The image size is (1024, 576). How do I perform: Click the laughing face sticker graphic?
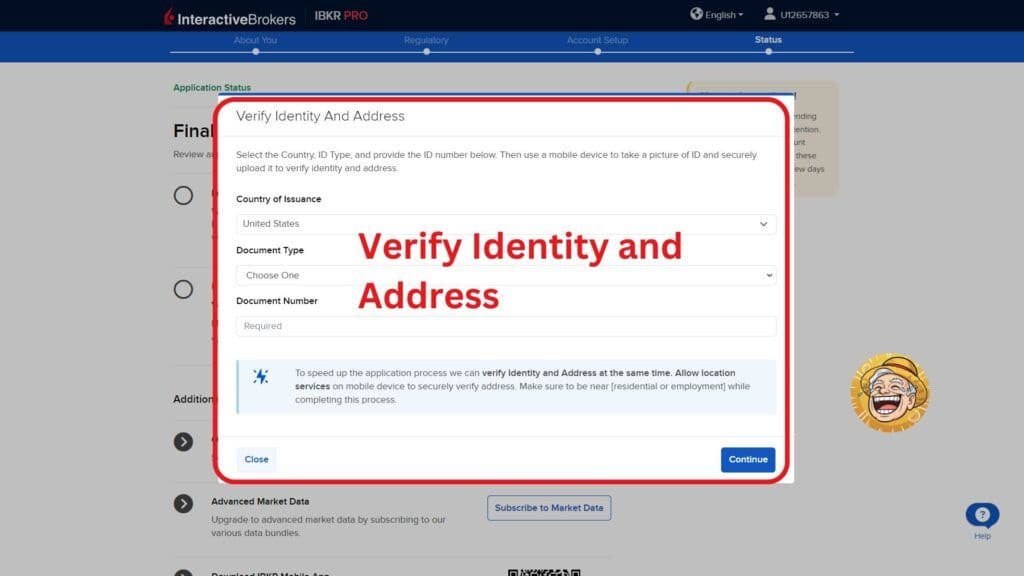889,392
